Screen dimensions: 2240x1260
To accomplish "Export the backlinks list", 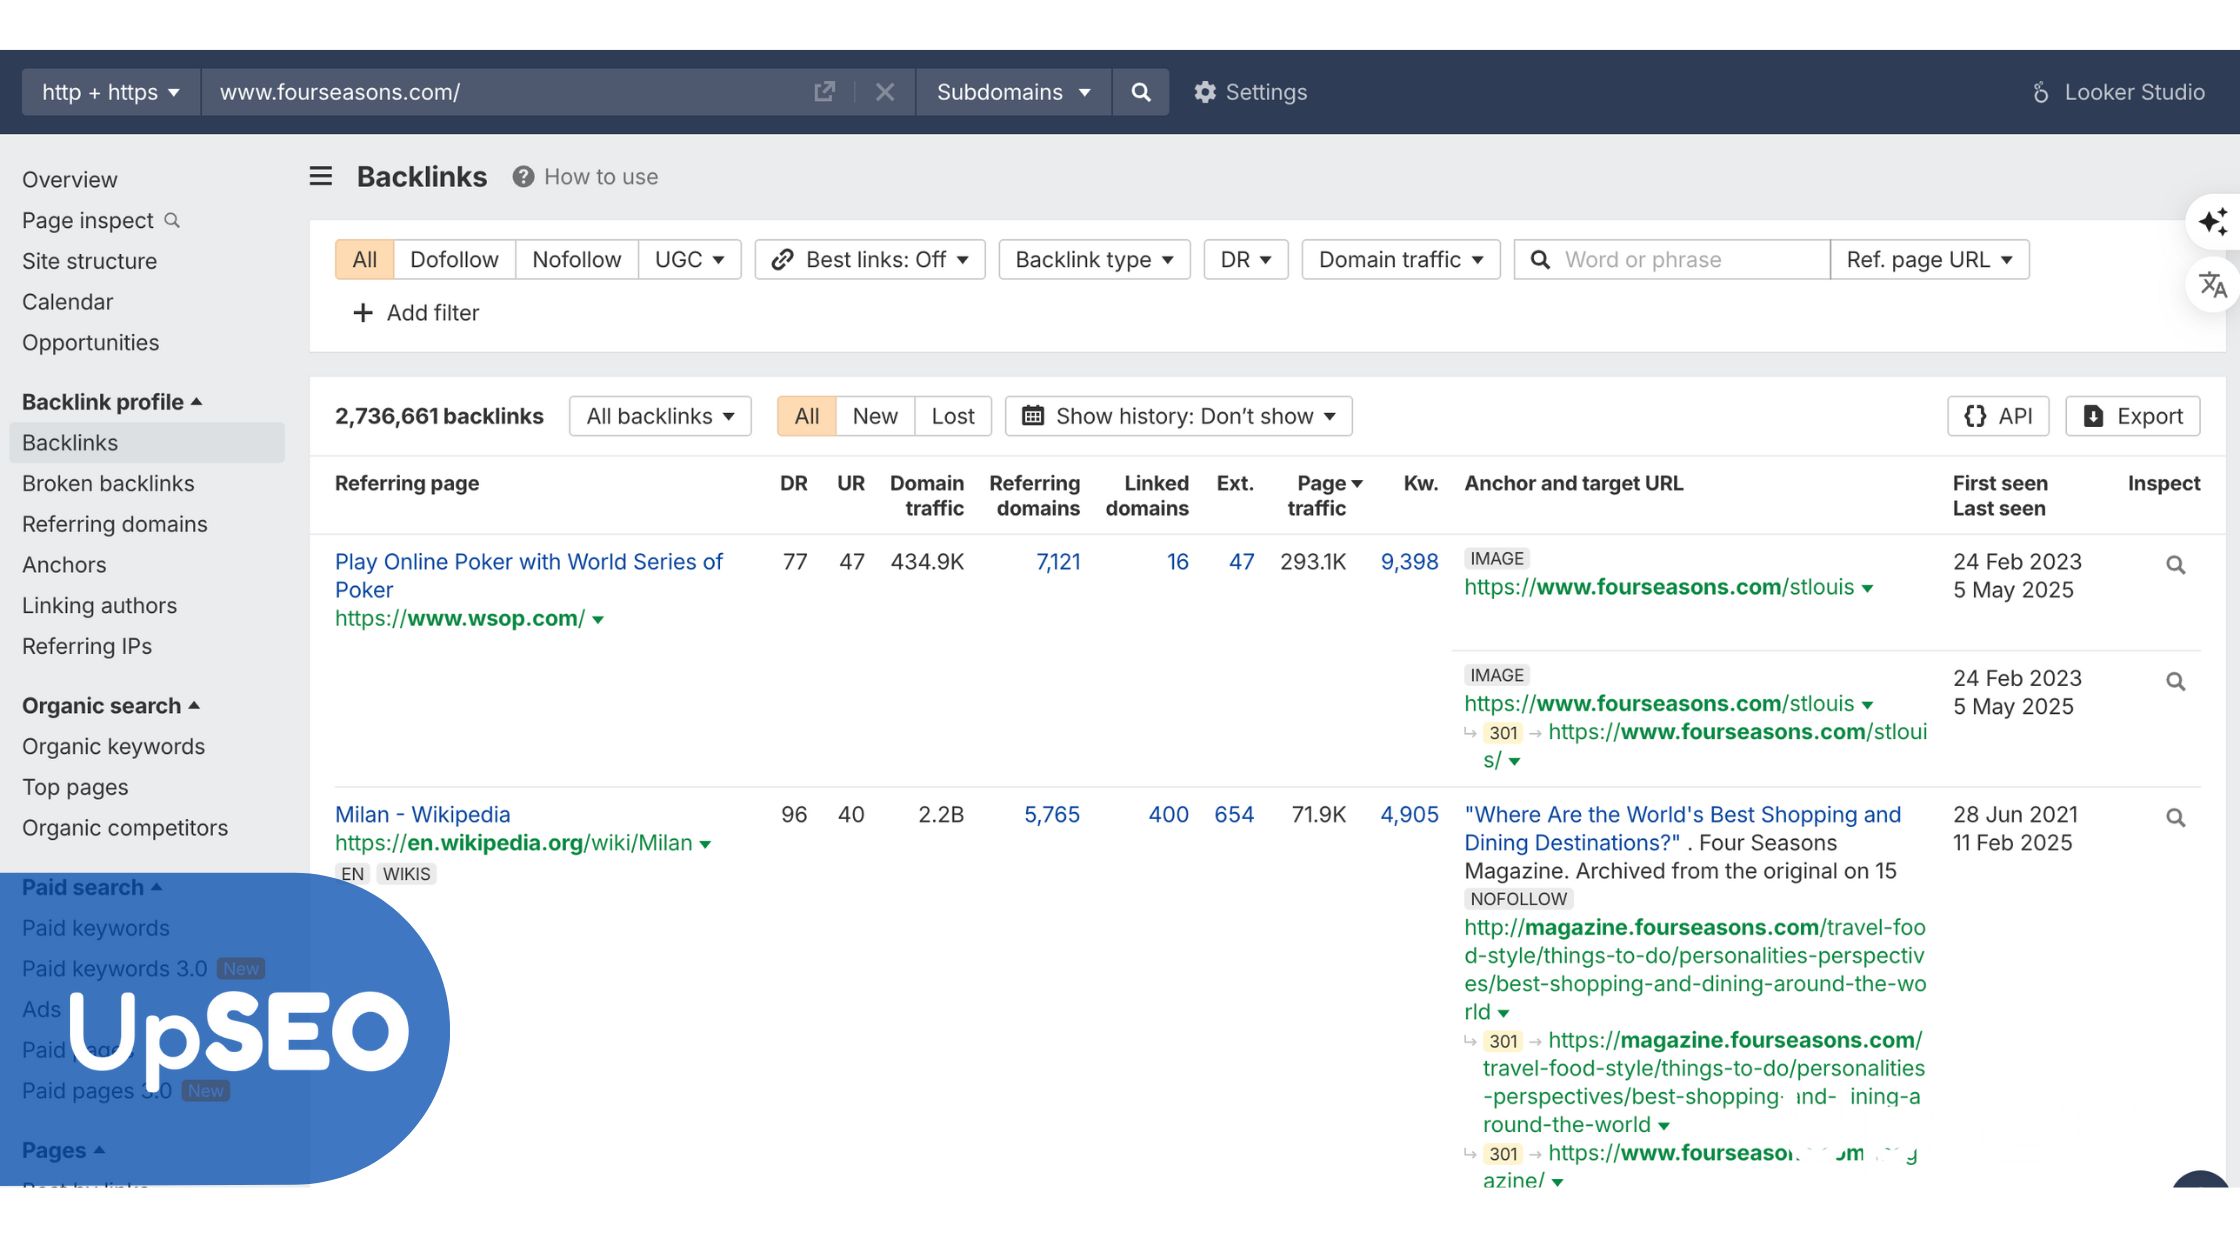I will pos(2133,416).
